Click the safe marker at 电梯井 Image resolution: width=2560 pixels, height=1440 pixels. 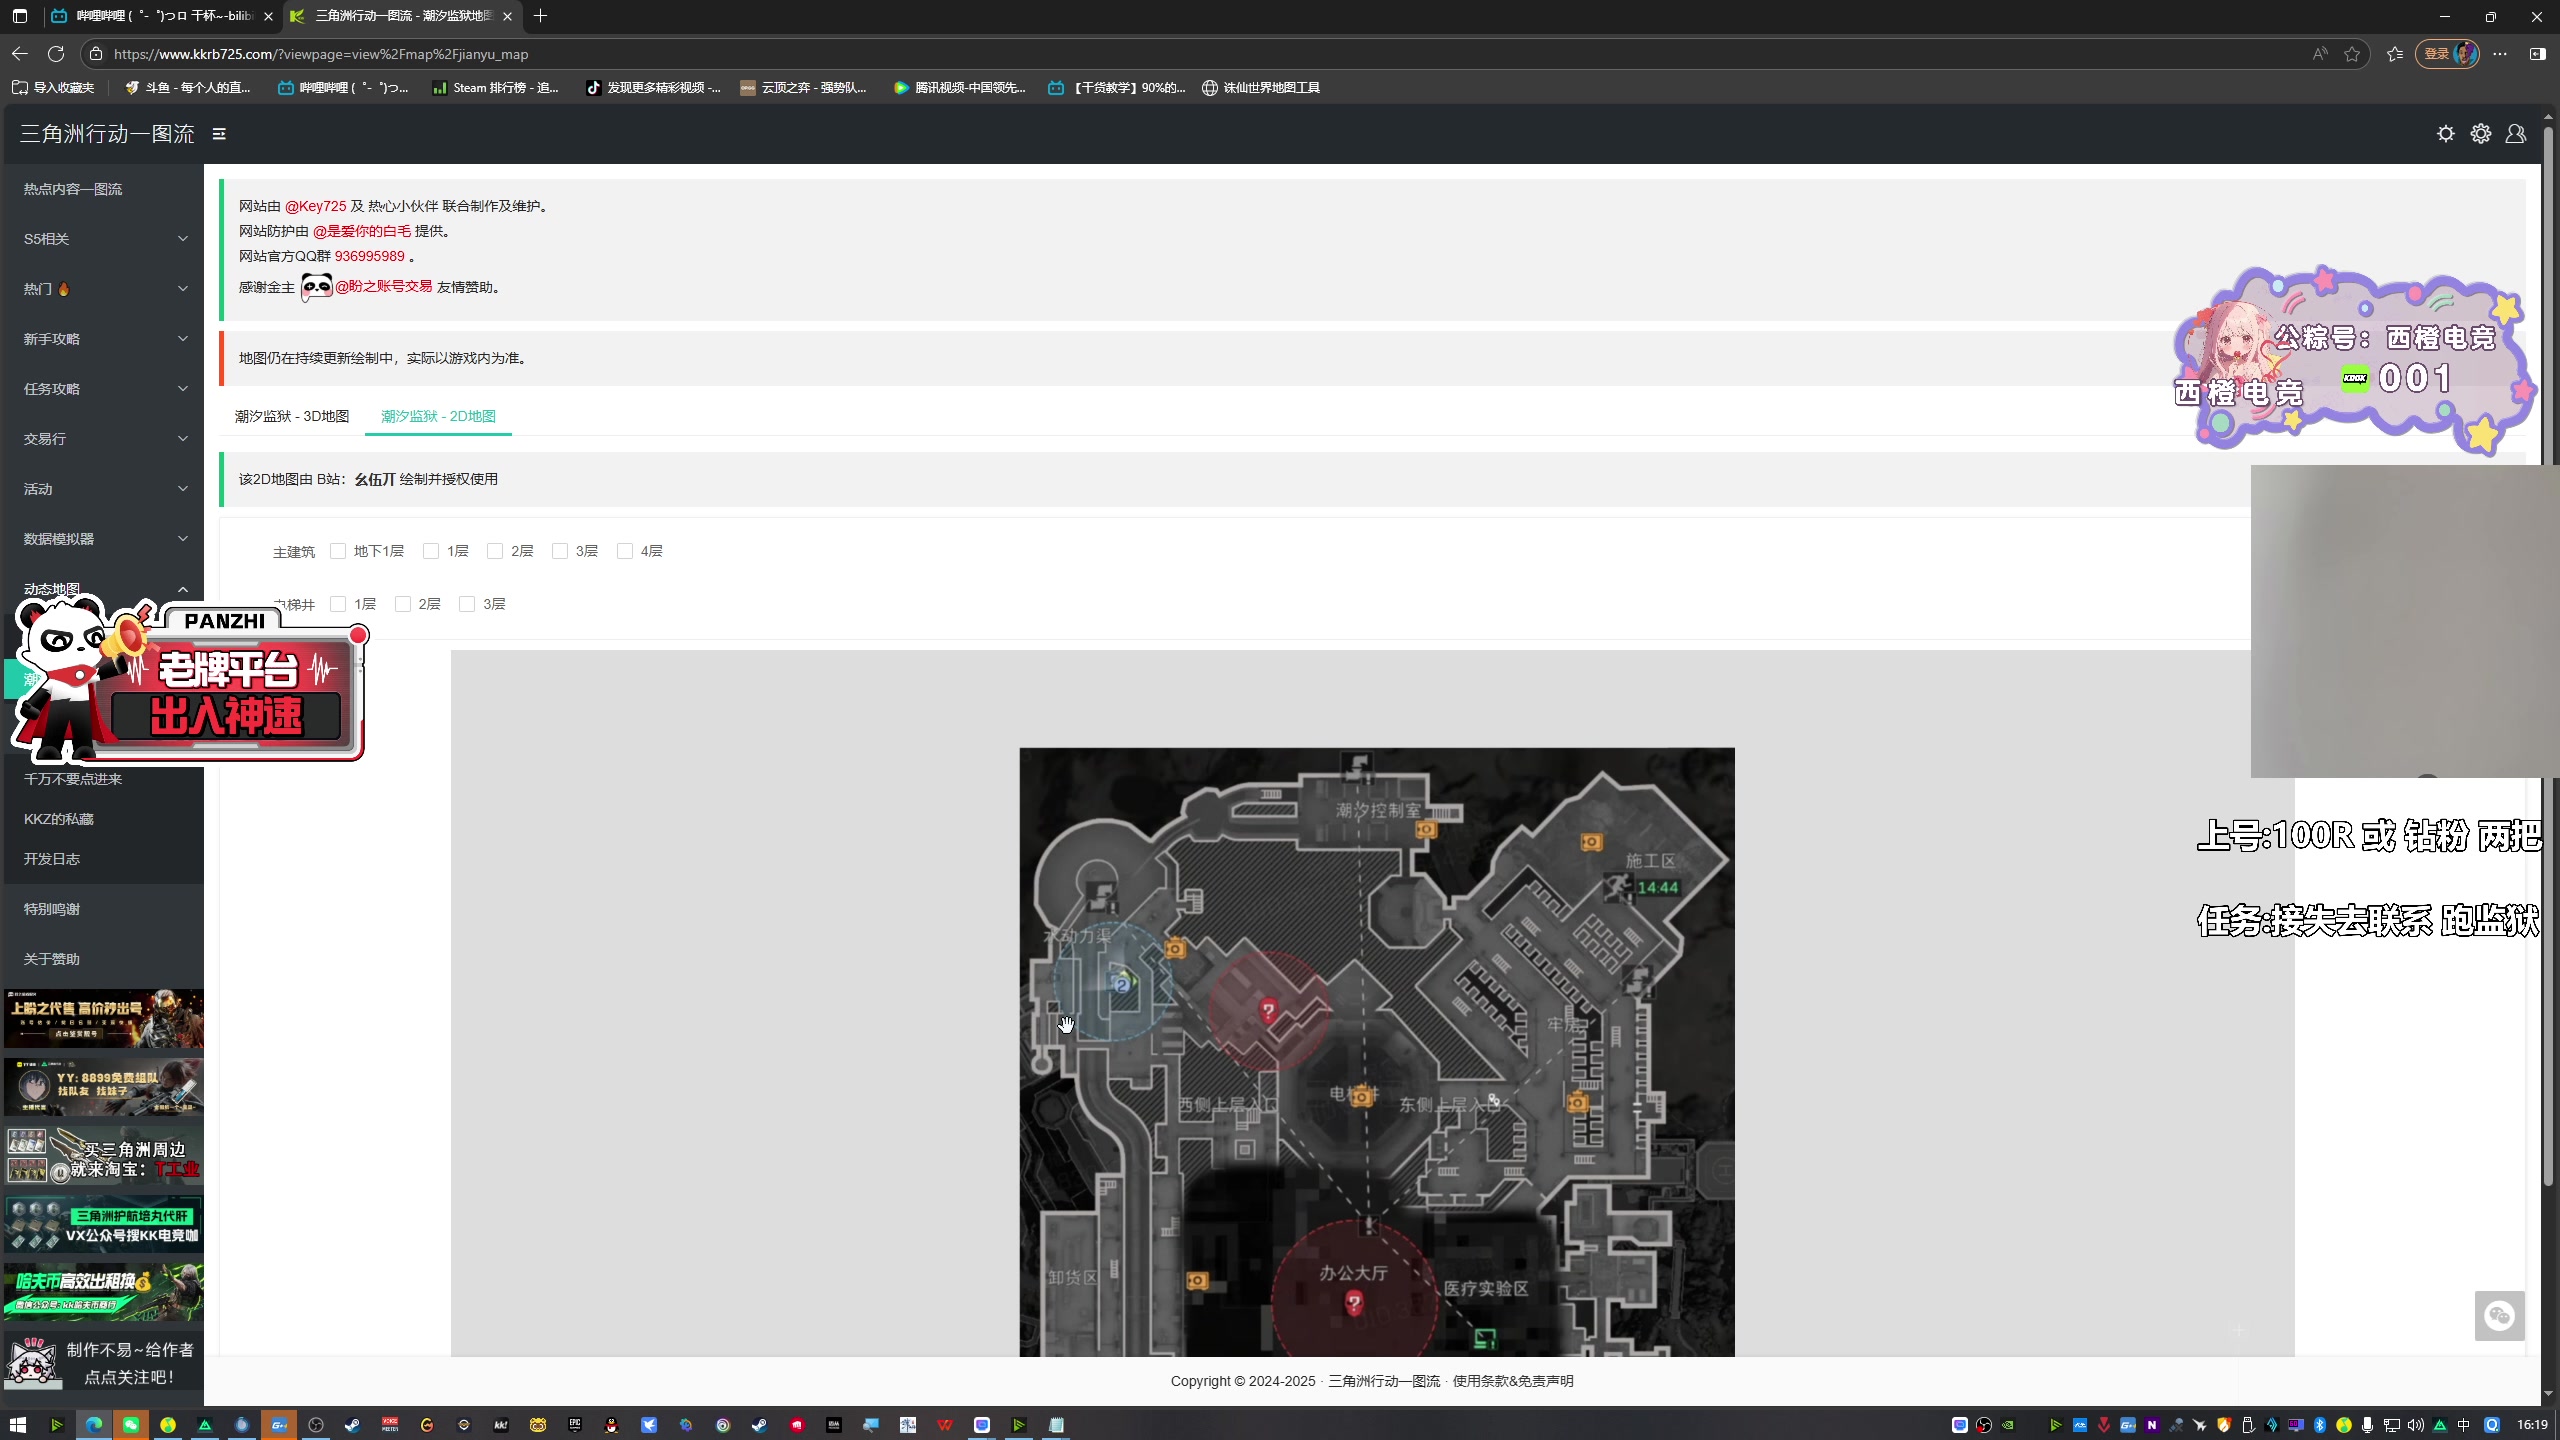(1360, 1097)
